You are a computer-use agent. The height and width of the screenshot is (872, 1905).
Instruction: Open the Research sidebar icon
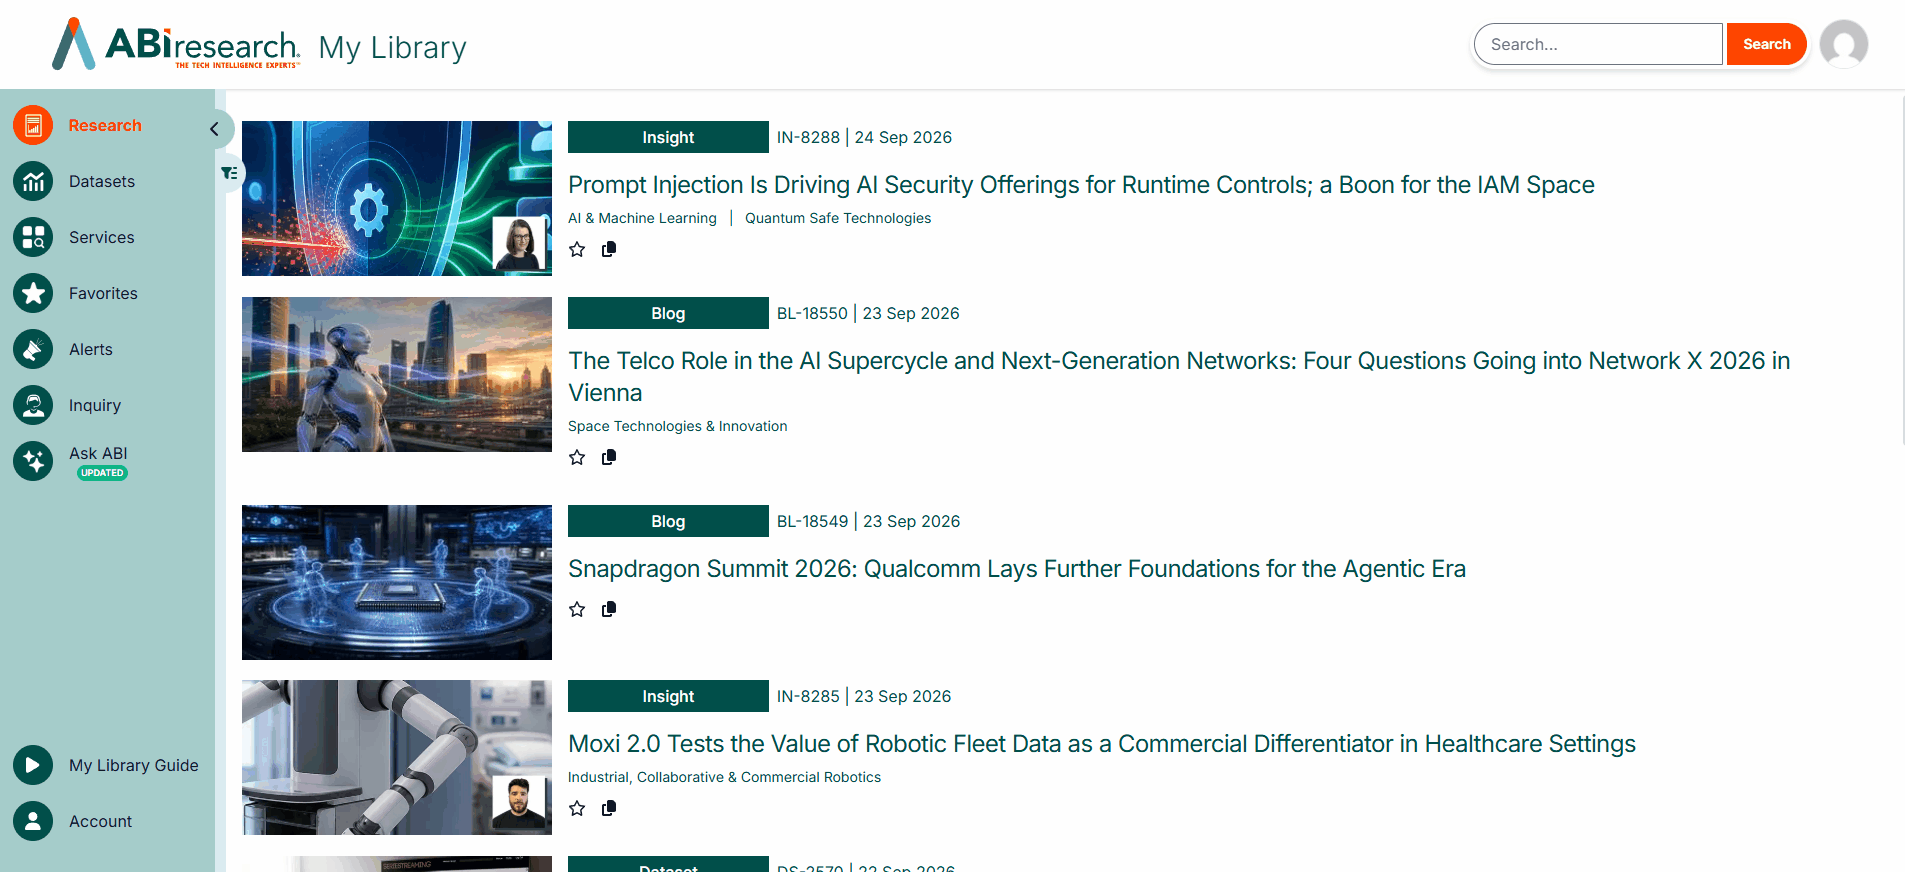33,125
